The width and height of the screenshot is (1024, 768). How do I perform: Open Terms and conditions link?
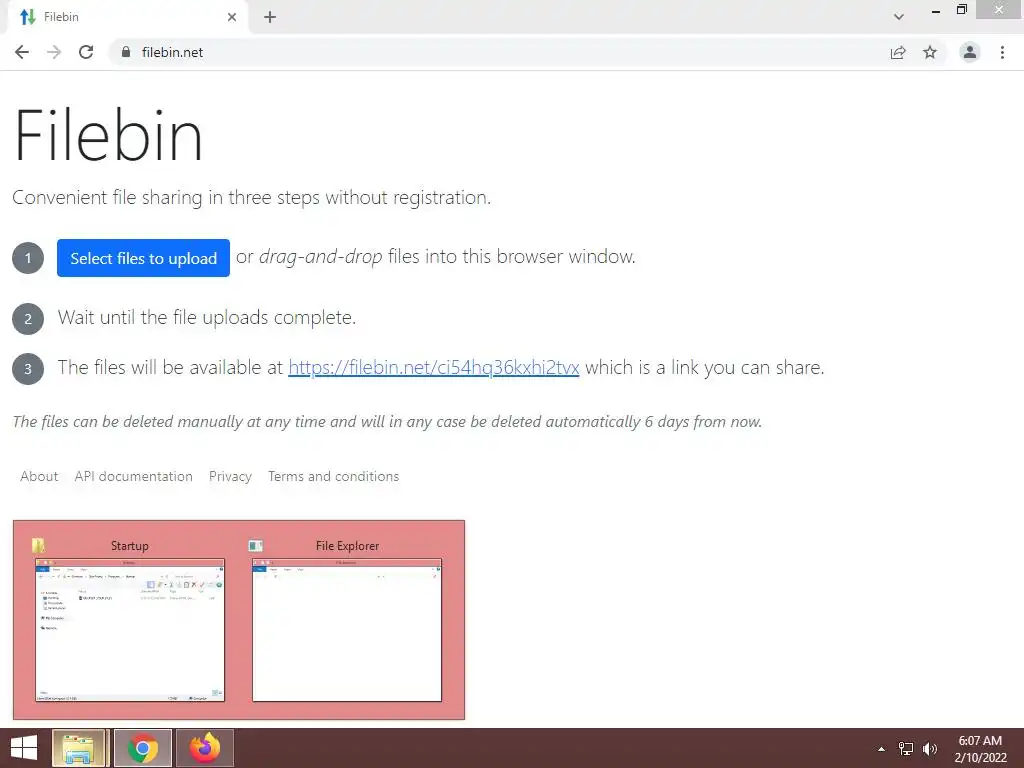[333, 476]
